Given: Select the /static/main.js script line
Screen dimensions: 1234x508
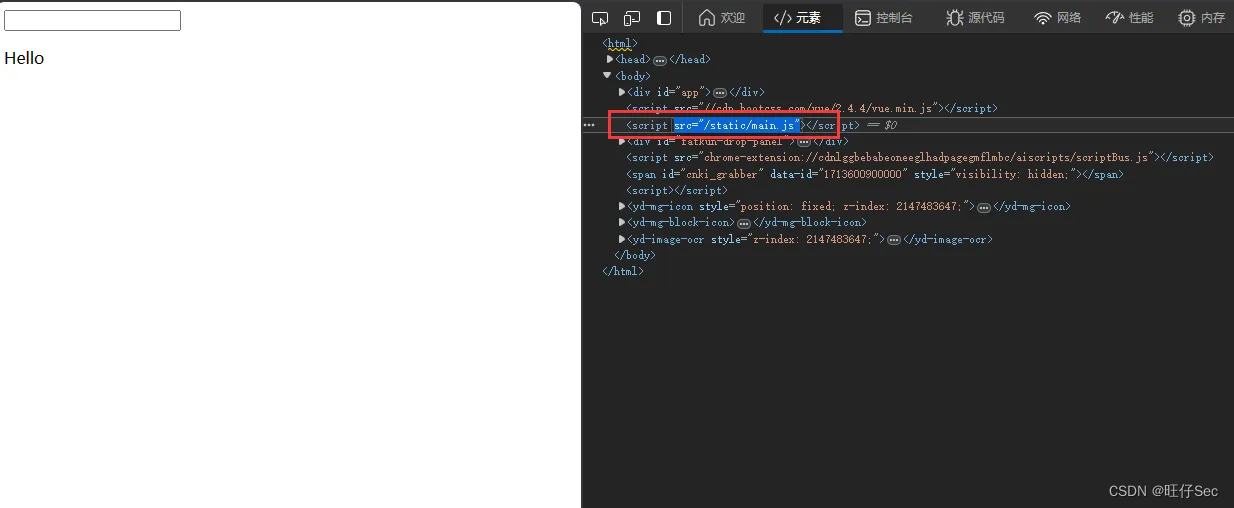Looking at the screenshot, I should (x=743, y=125).
